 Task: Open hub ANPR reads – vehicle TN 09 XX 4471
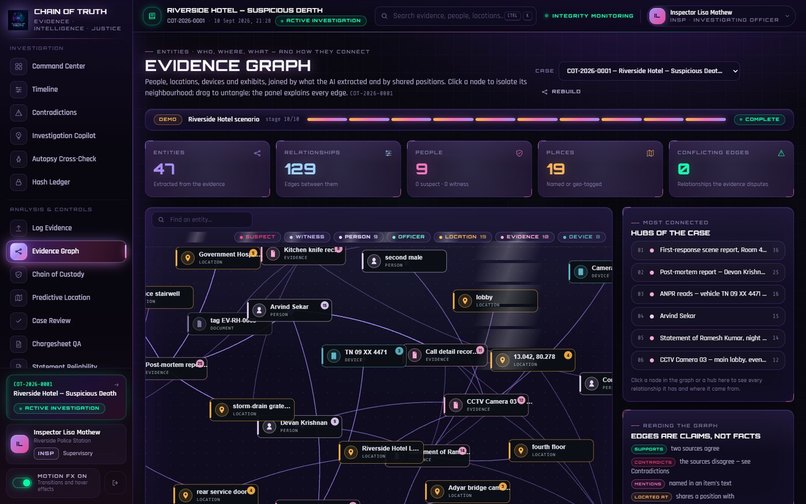click(708, 295)
